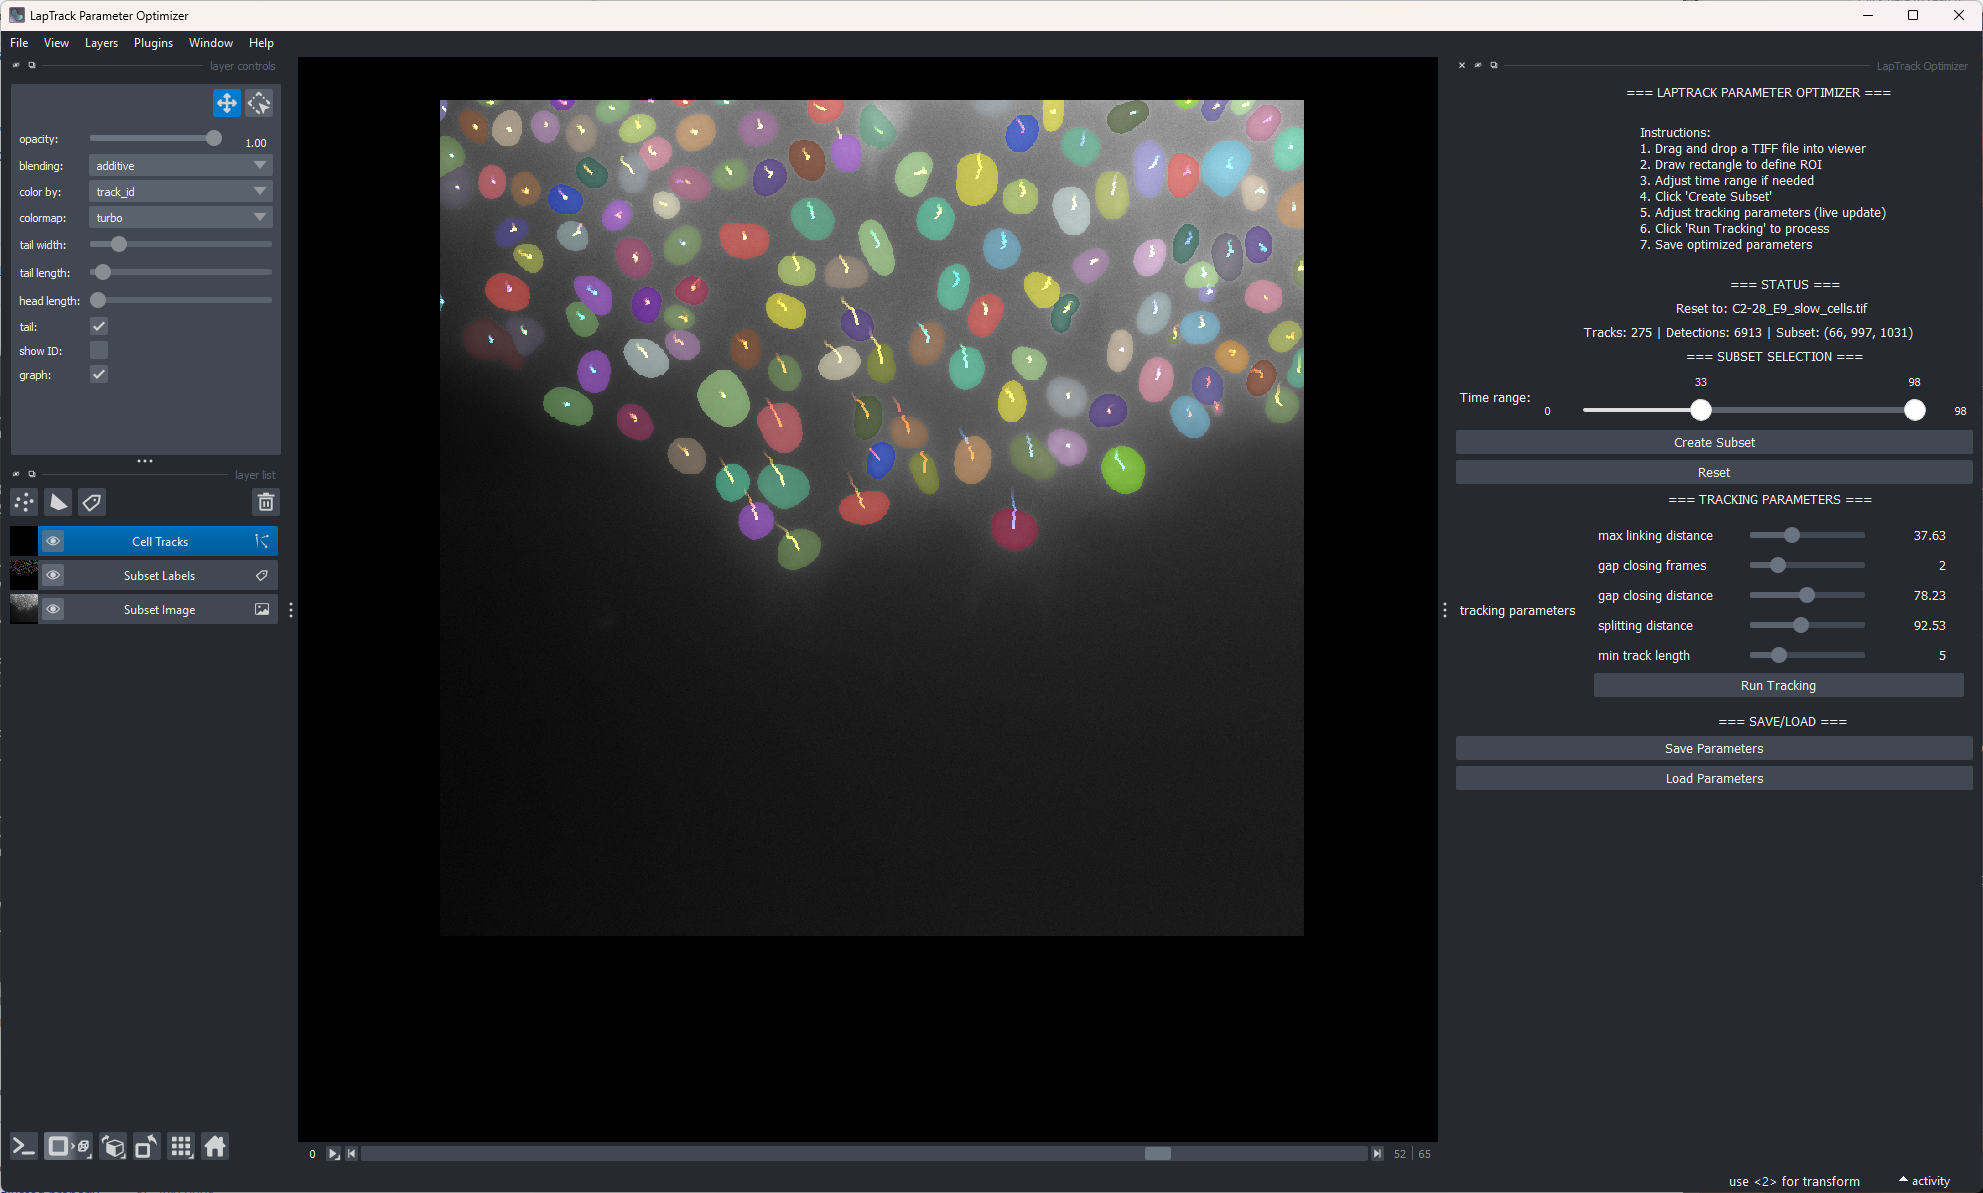Screen dimensions: 1983x1193
Task: Uncheck the tail checkbox
Action: click(x=99, y=326)
